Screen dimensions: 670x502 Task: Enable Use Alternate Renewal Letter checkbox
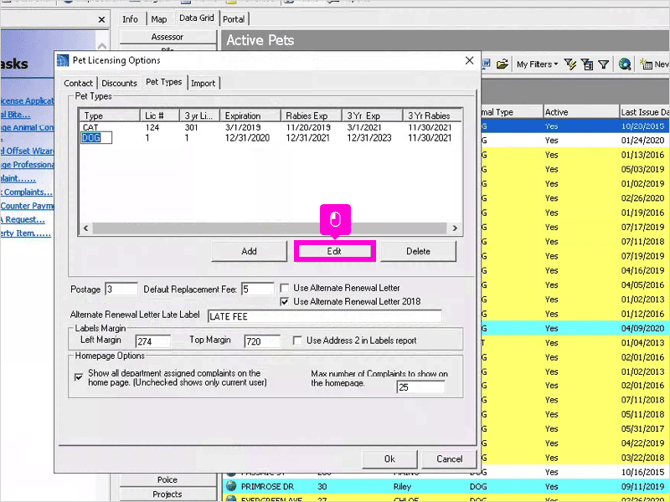point(284,288)
